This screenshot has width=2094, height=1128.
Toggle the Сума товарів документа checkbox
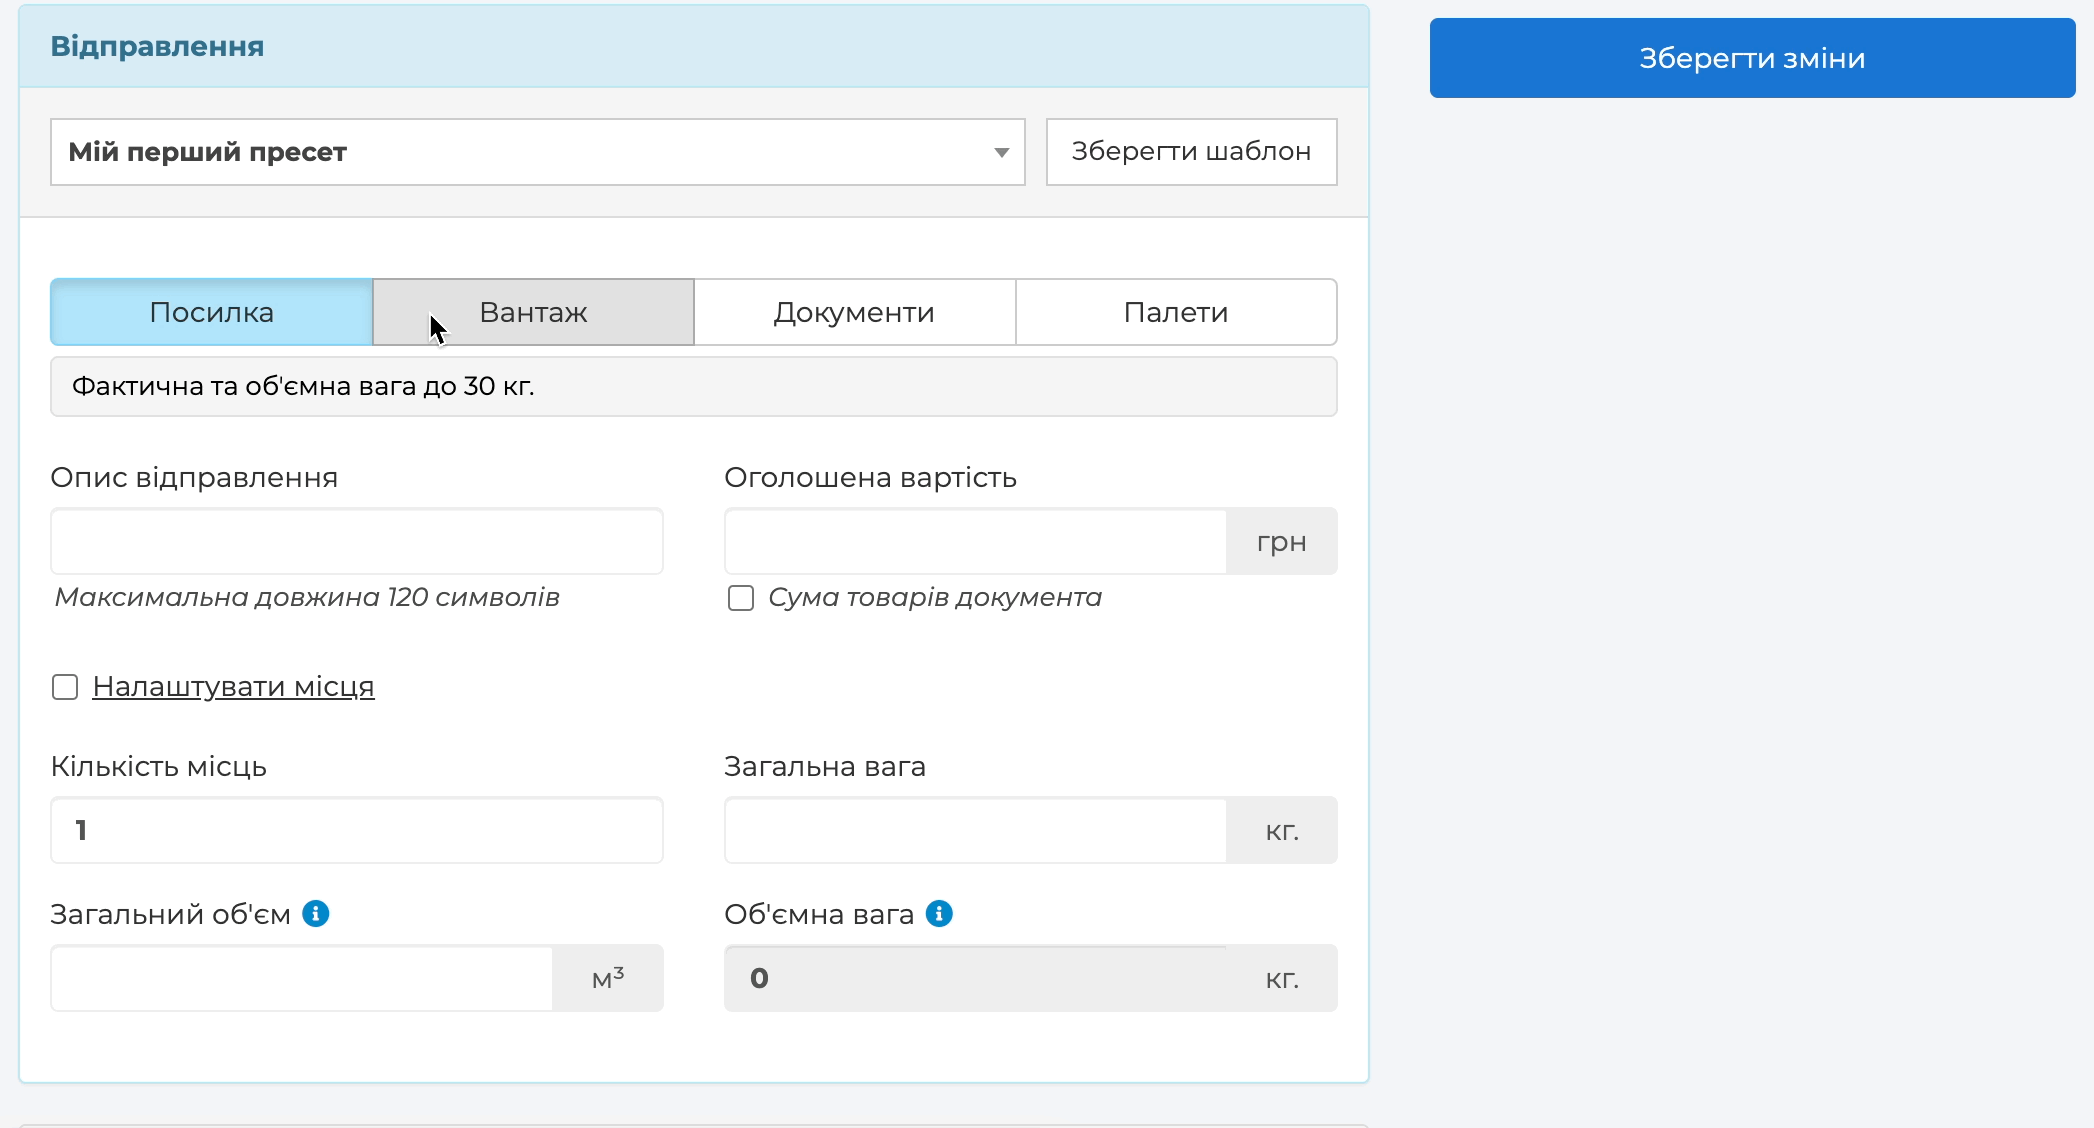[741, 598]
